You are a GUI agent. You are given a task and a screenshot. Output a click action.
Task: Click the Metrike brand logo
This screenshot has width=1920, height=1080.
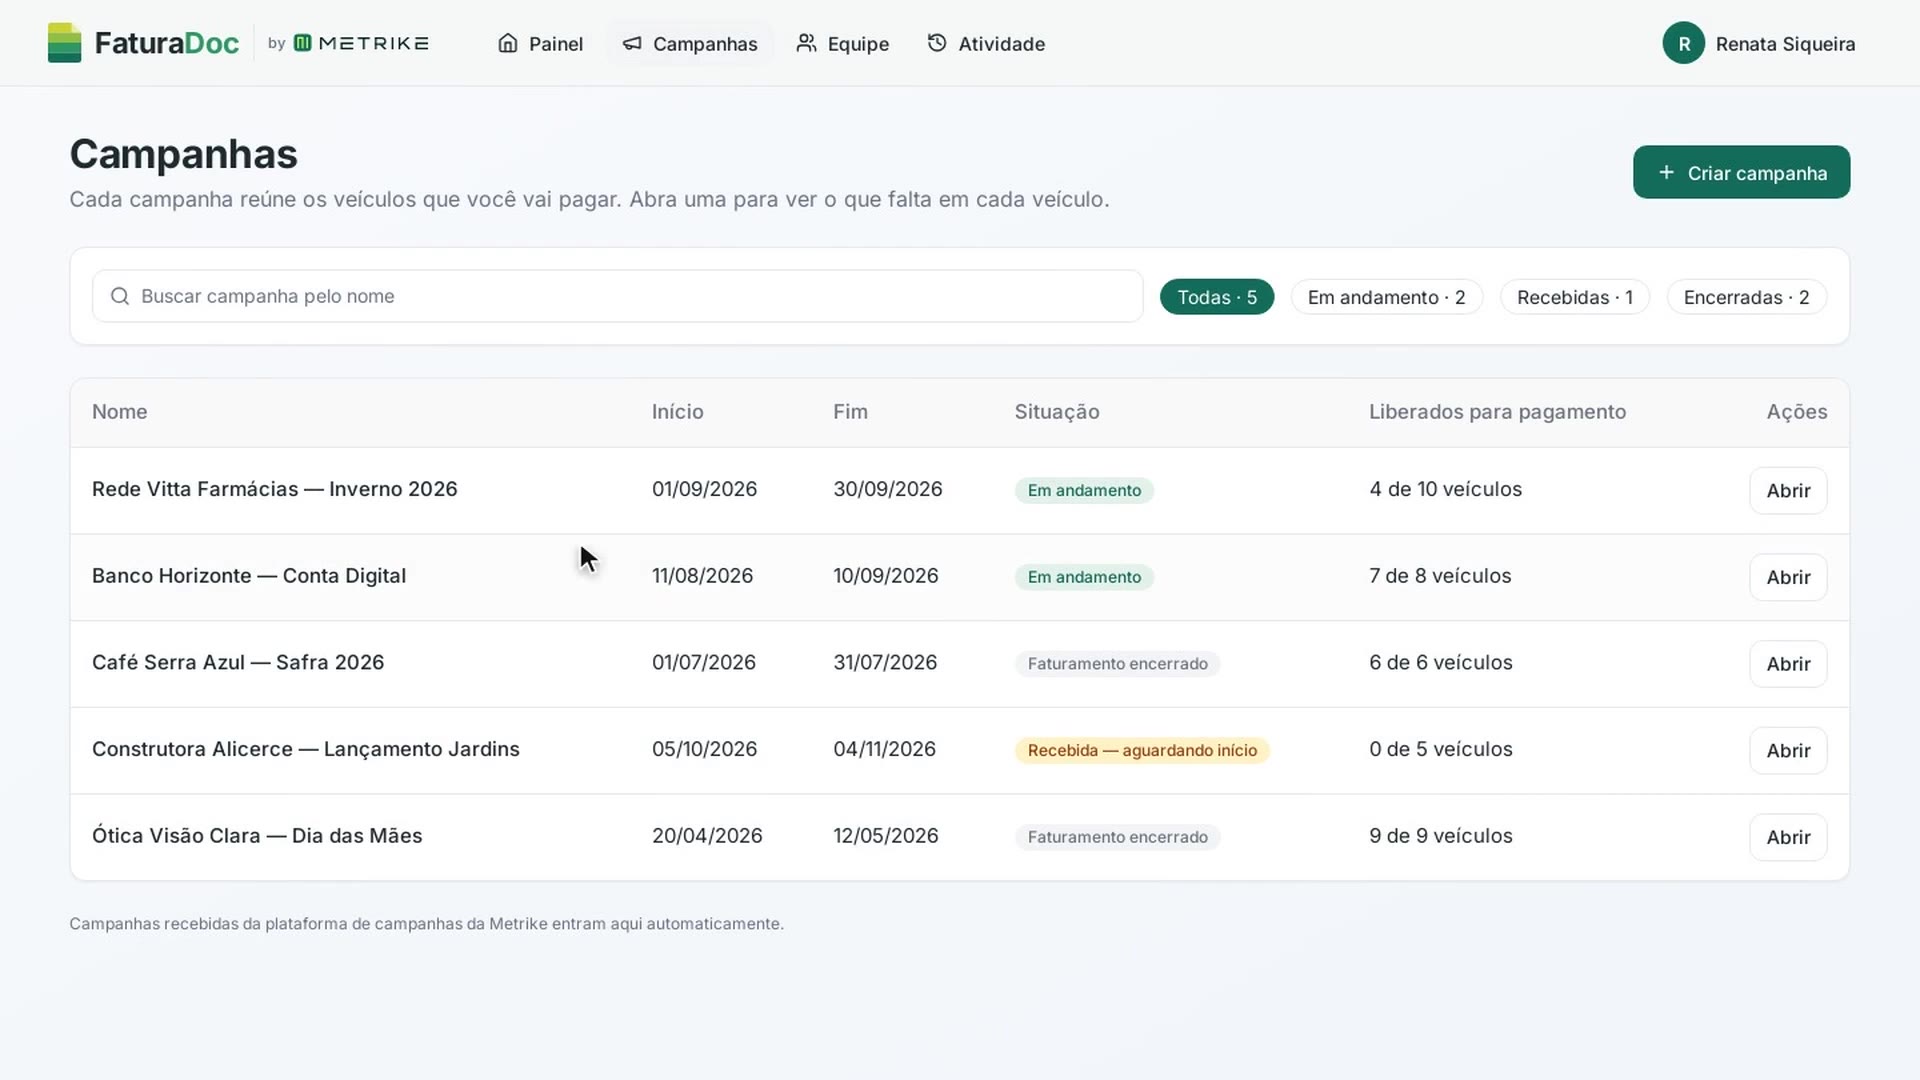click(361, 43)
